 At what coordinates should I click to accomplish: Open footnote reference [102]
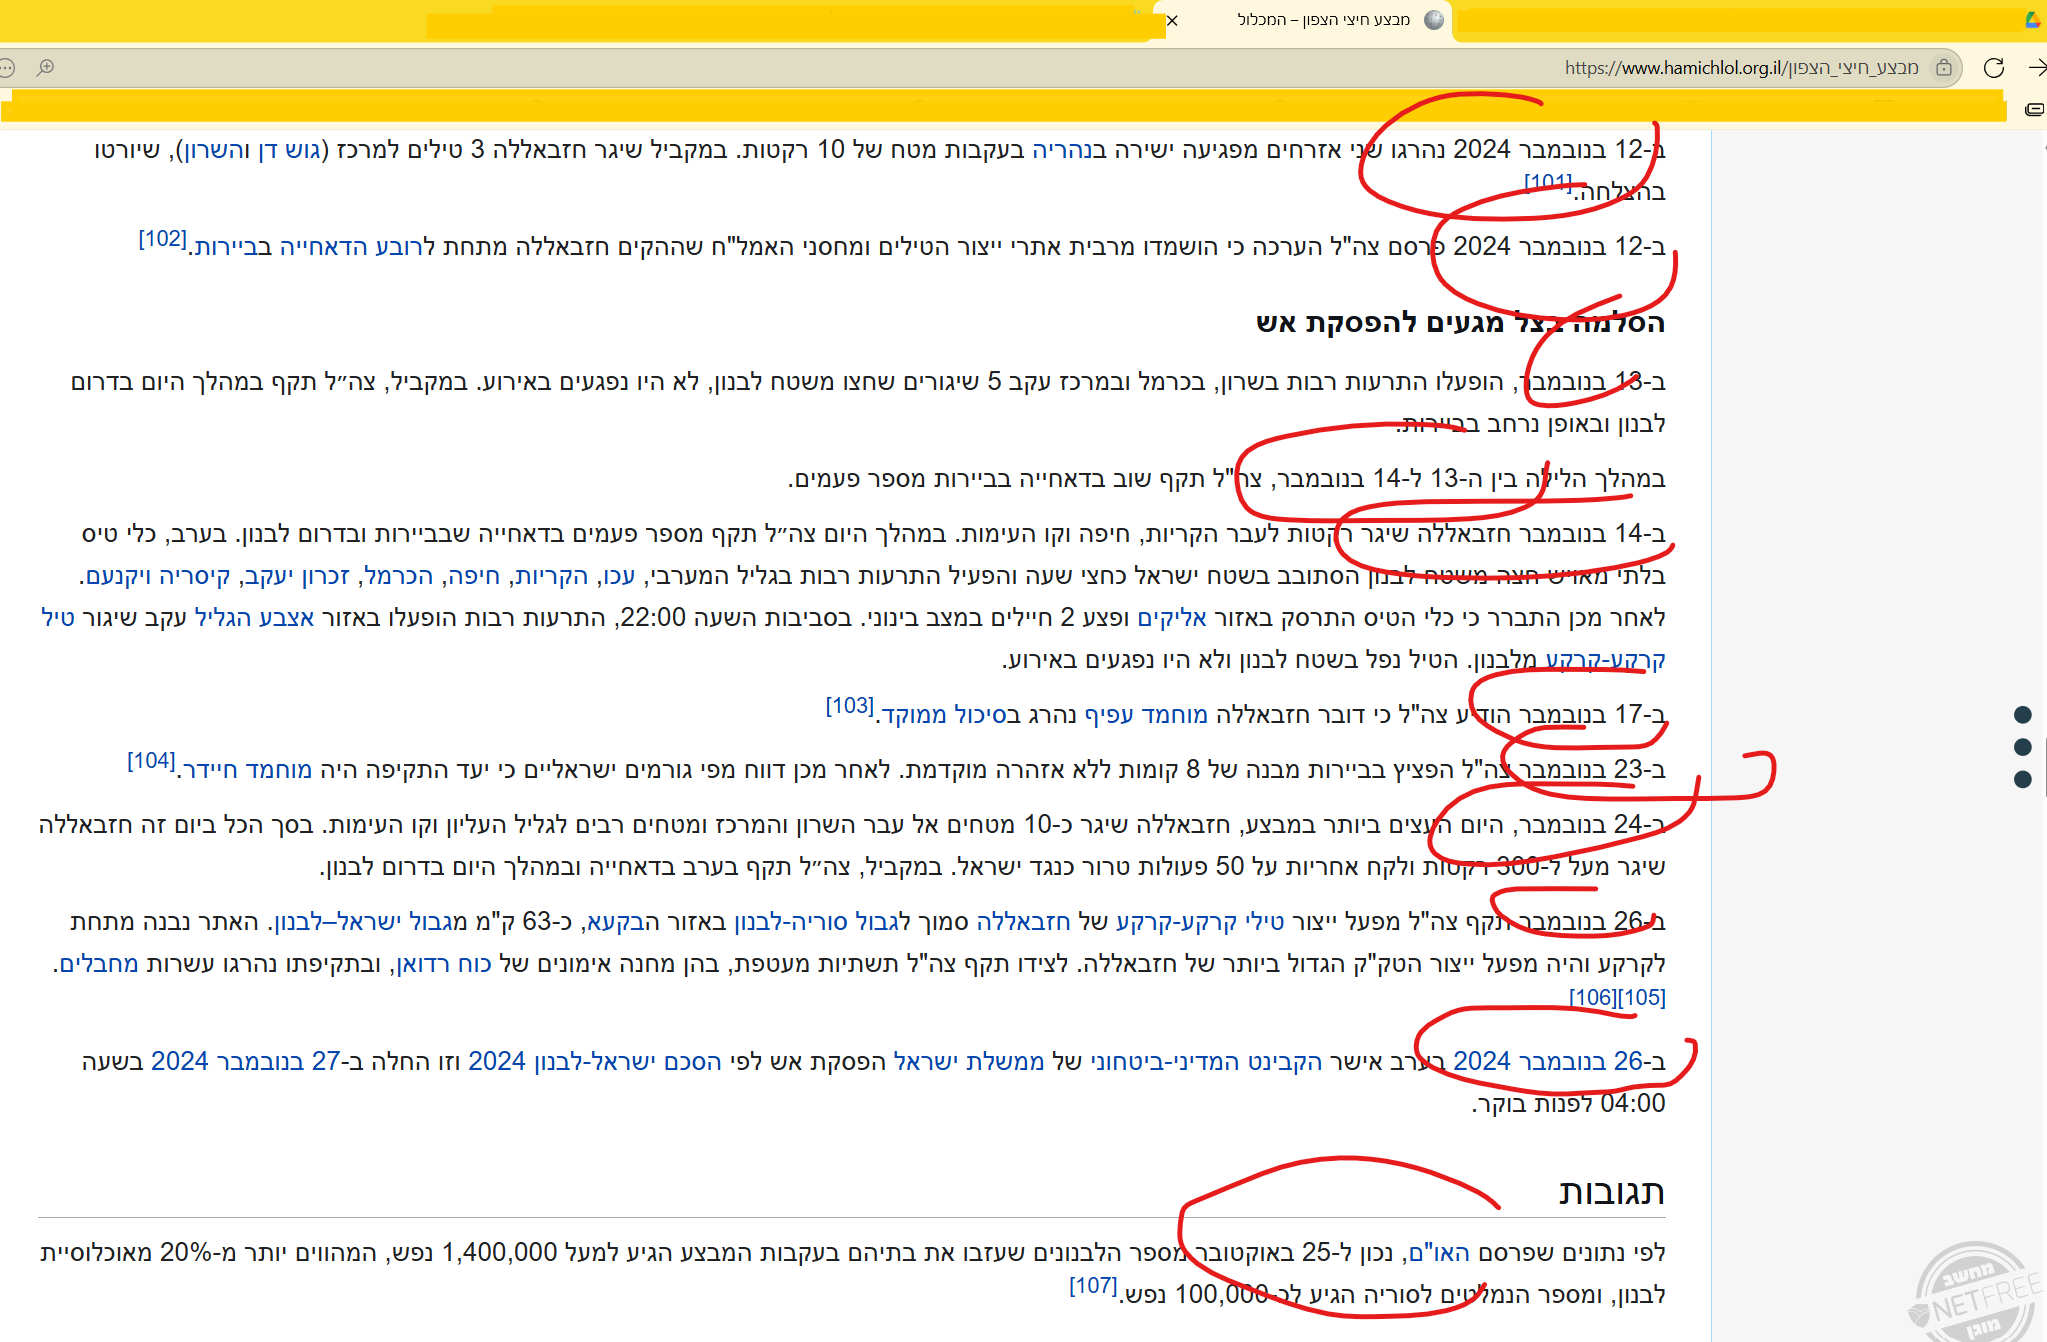click(162, 239)
